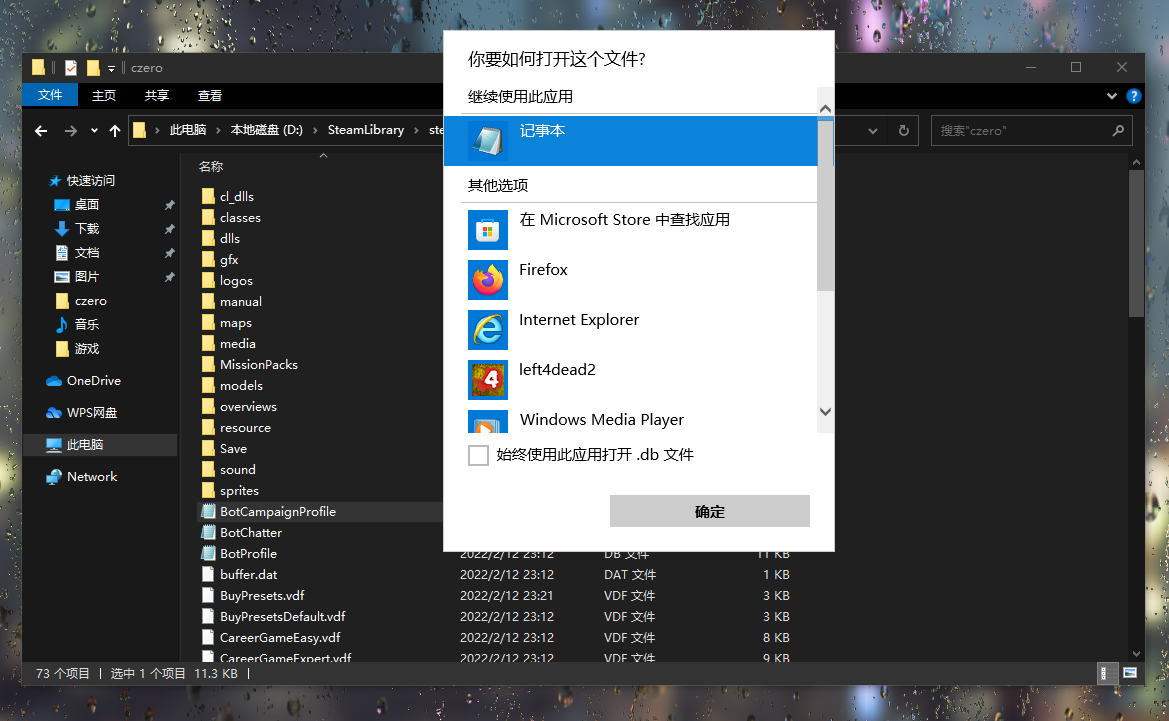Open quick access toolbar customize dropdown
The height and width of the screenshot is (721, 1169).
click(x=111, y=69)
